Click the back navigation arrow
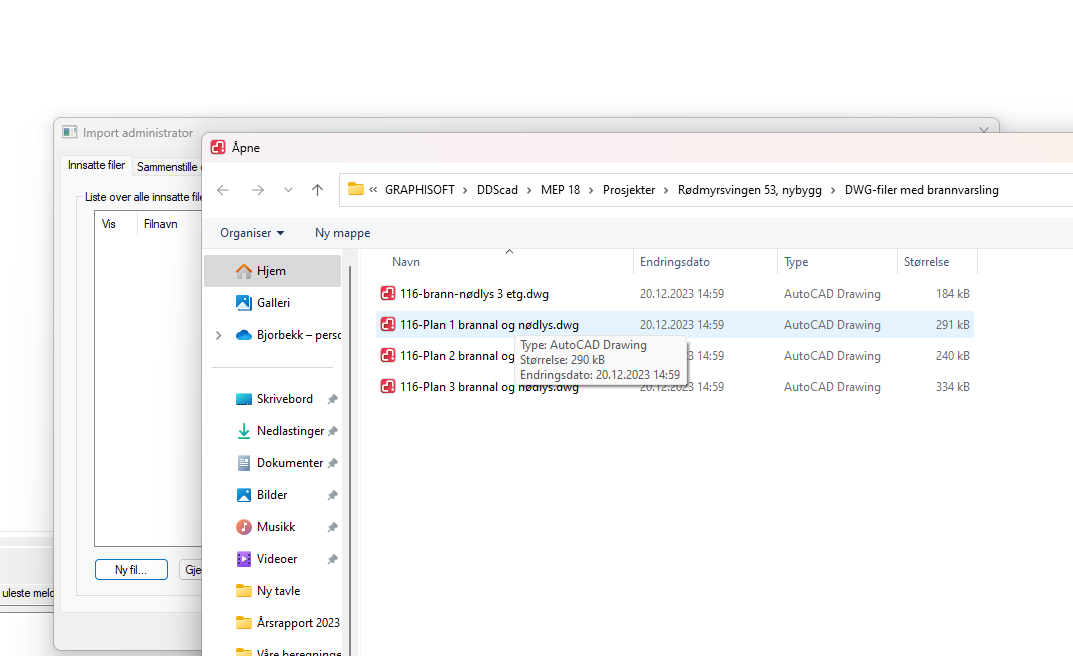The image size is (1073, 656). coord(223,190)
